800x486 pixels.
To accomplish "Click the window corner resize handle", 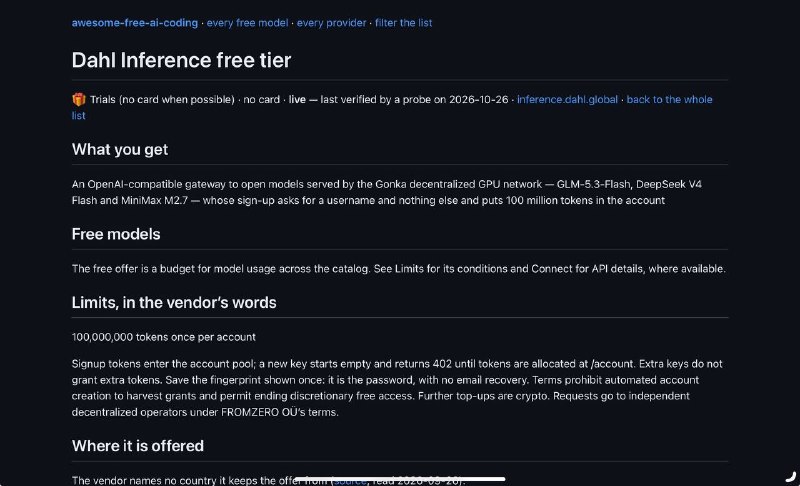I will click(790, 477).
